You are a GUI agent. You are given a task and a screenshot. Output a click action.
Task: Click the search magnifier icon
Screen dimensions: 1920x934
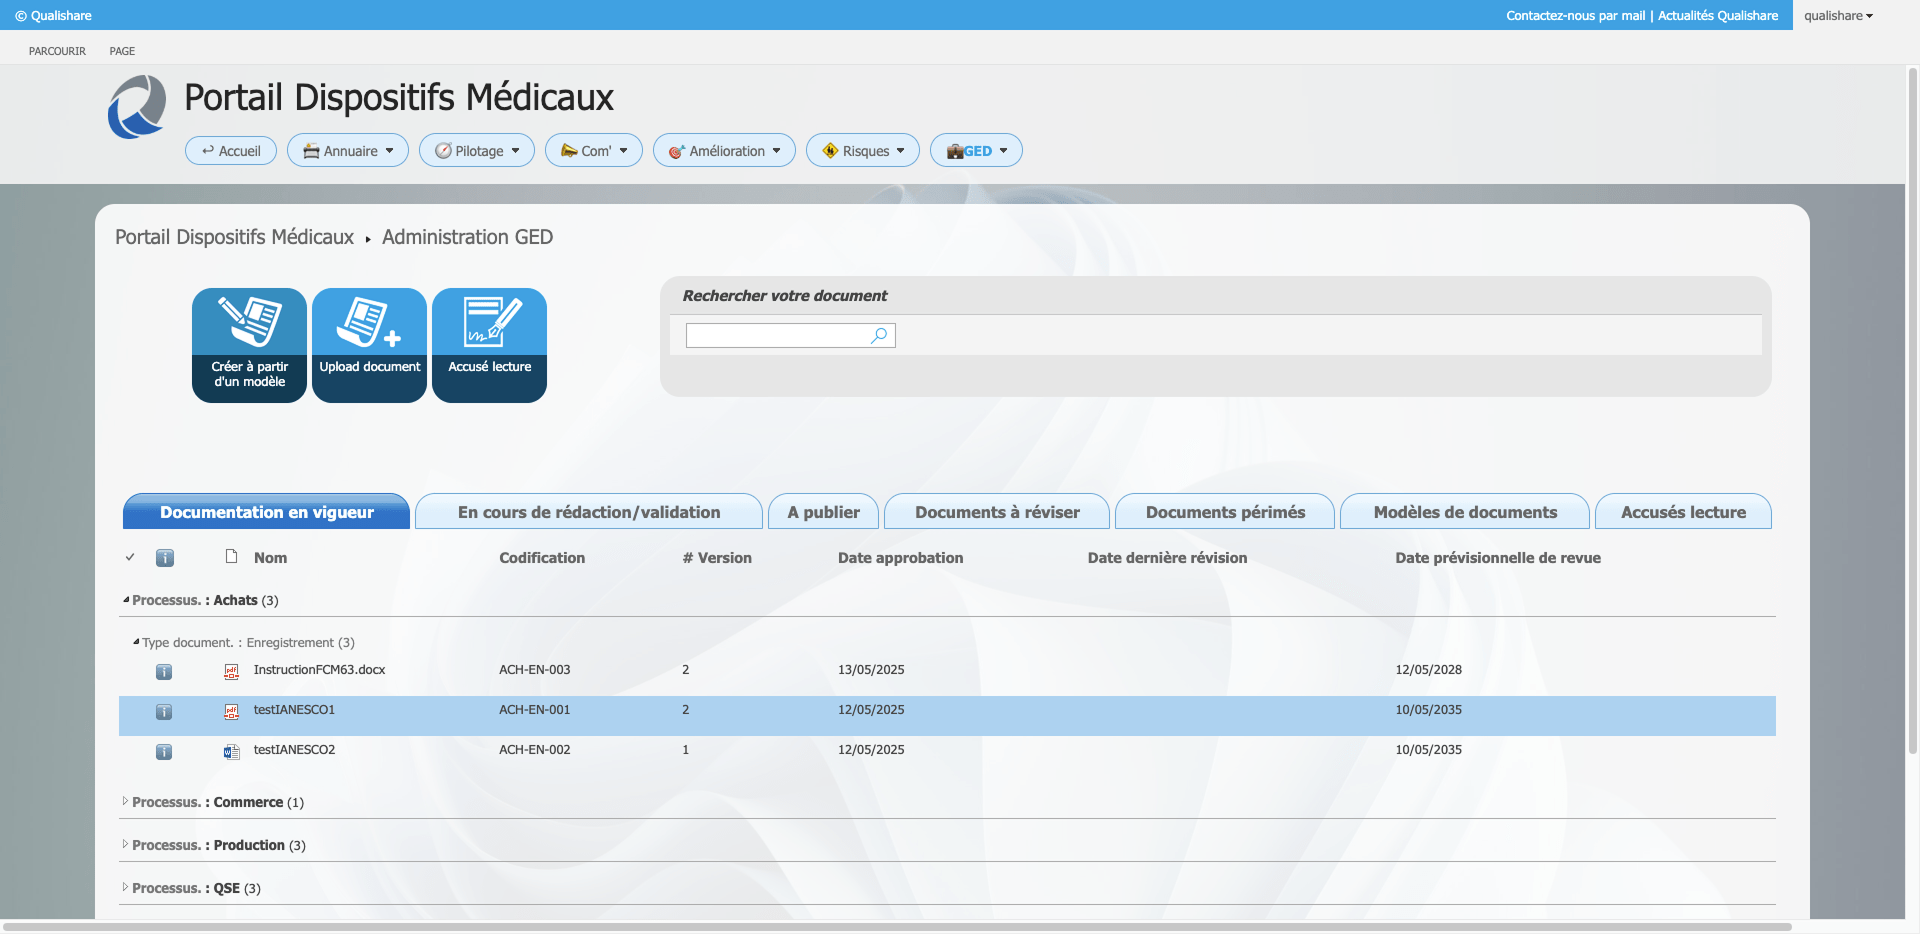click(x=879, y=335)
